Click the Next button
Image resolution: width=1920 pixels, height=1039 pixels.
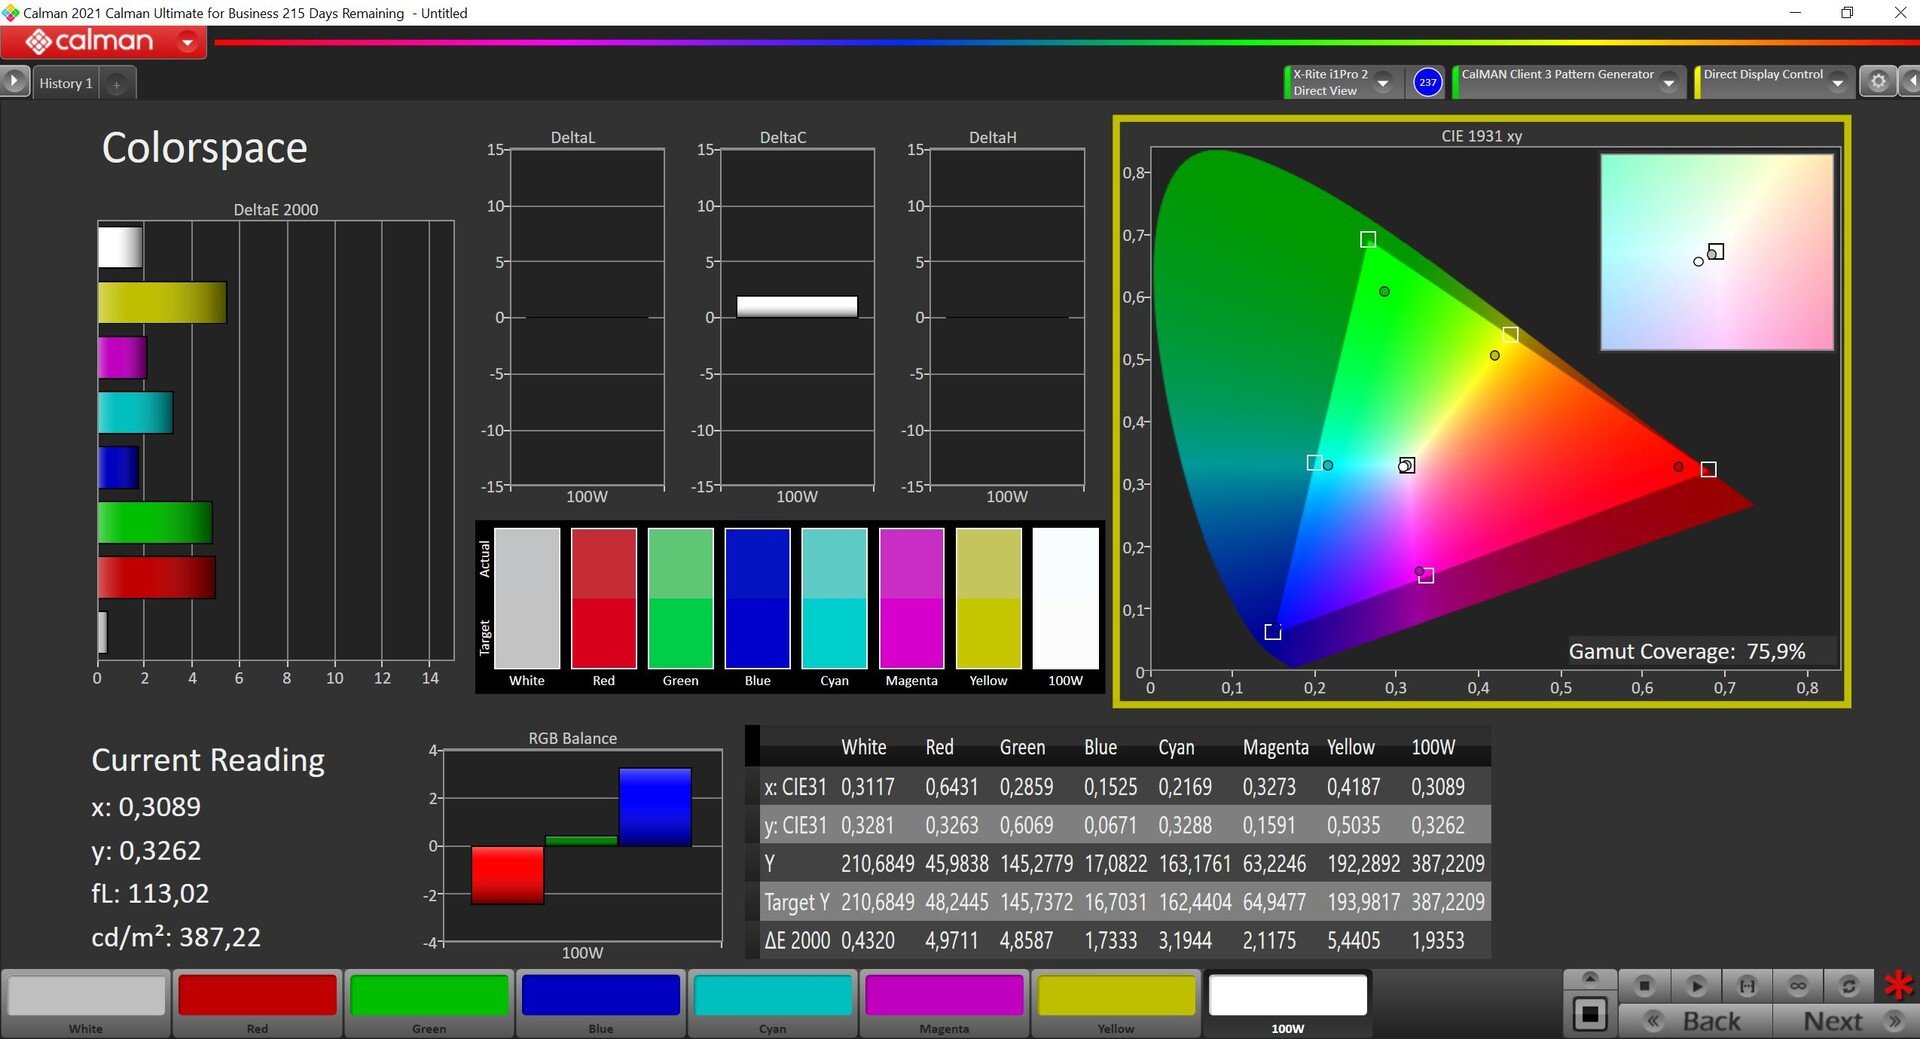(x=1845, y=1021)
